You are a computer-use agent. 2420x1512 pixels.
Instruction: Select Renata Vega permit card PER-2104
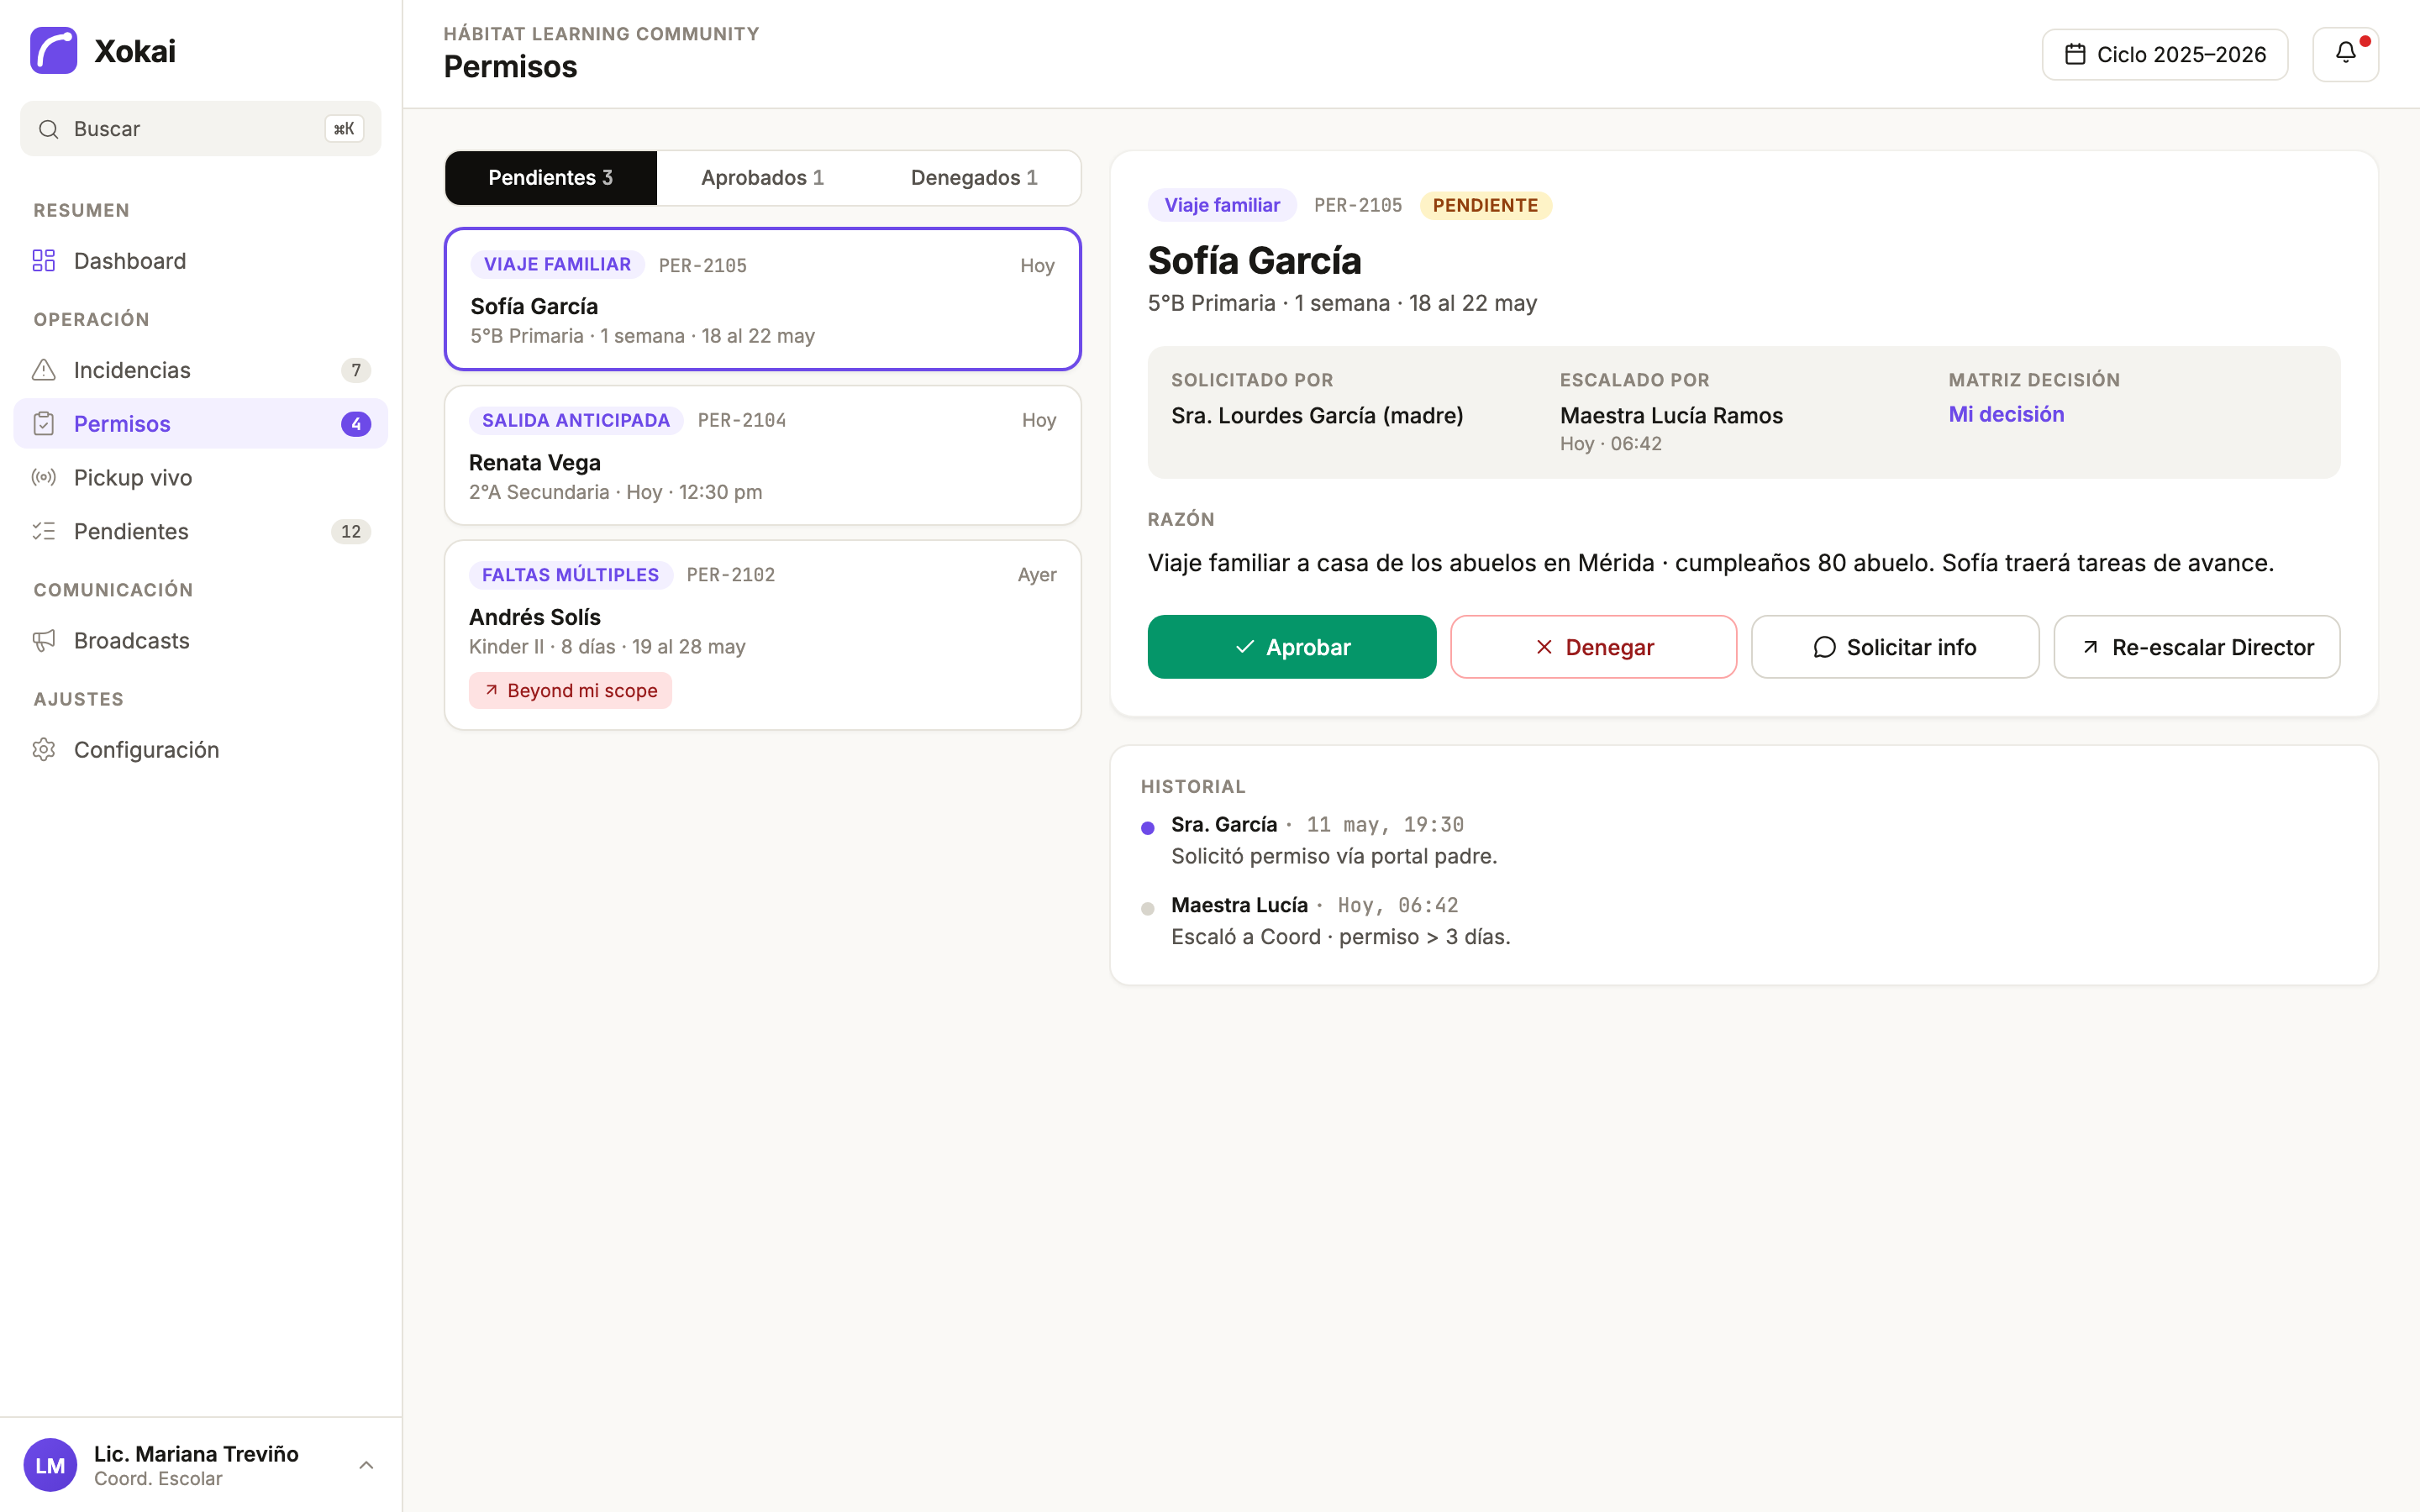(x=763, y=455)
